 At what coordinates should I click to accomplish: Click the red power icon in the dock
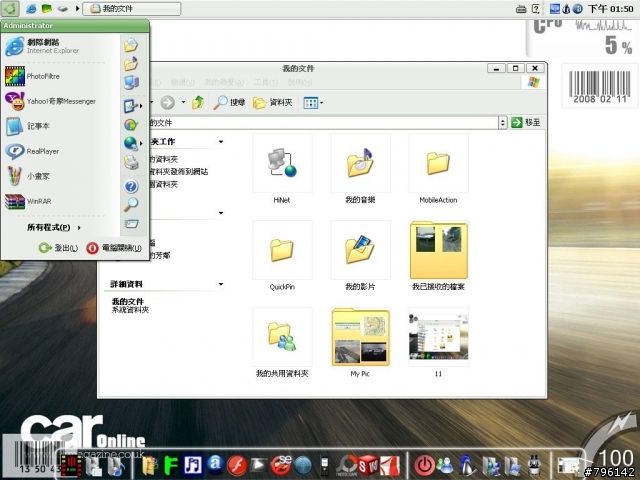pyautogui.click(x=424, y=466)
